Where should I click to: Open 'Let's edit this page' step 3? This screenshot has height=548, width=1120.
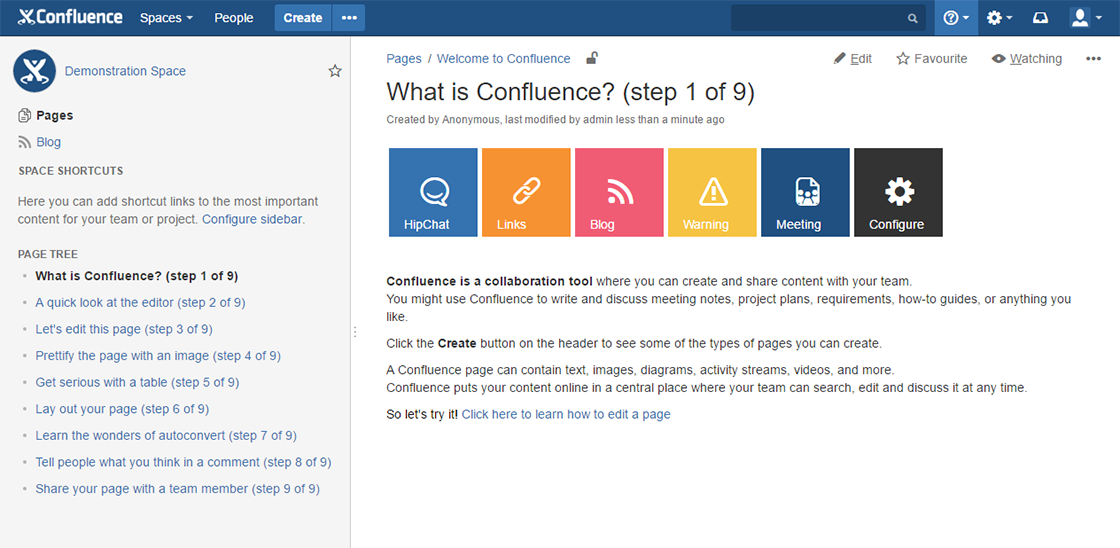pos(124,329)
